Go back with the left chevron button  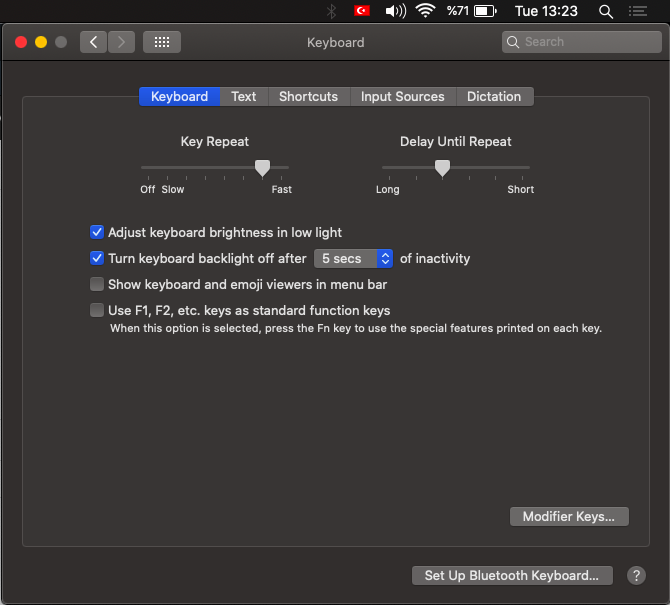click(x=93, y=42)
